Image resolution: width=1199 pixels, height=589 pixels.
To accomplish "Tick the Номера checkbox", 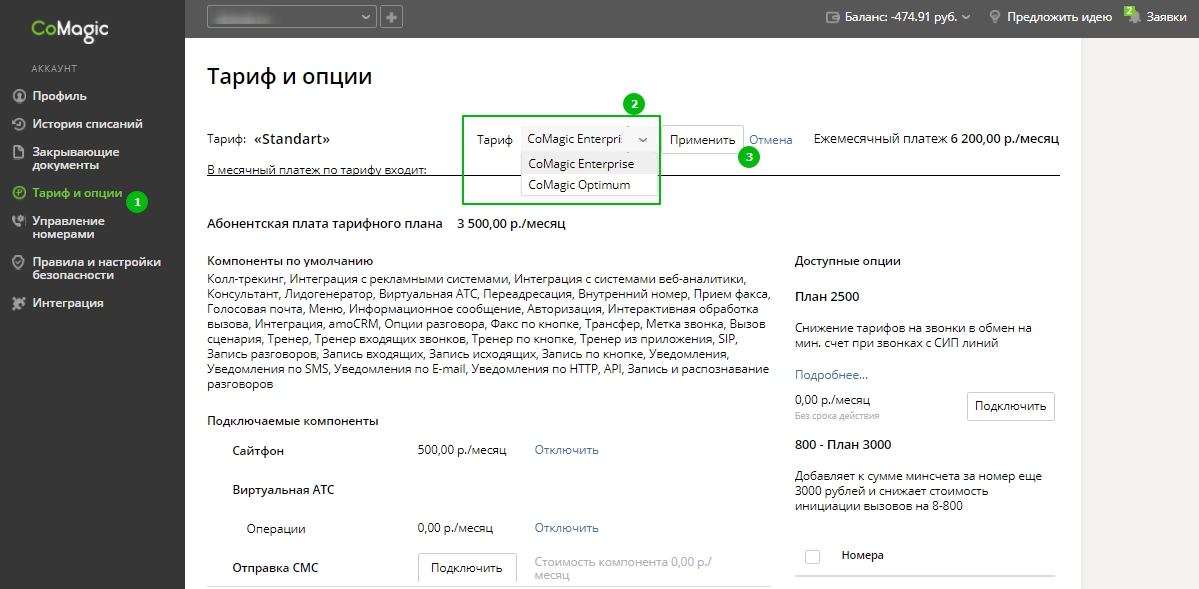I will [813, 556].
